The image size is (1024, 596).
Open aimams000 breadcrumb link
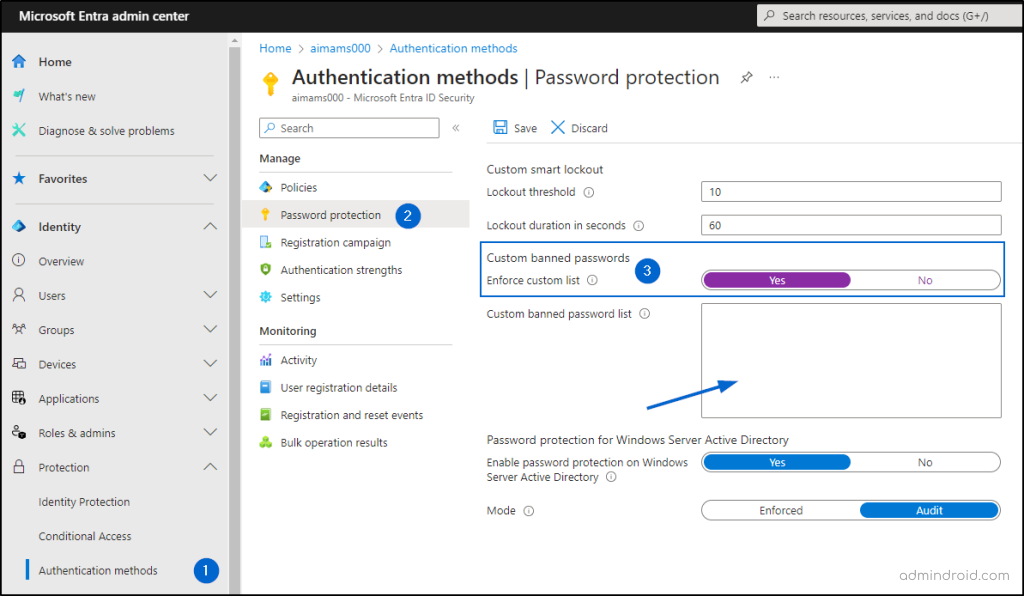340,48
